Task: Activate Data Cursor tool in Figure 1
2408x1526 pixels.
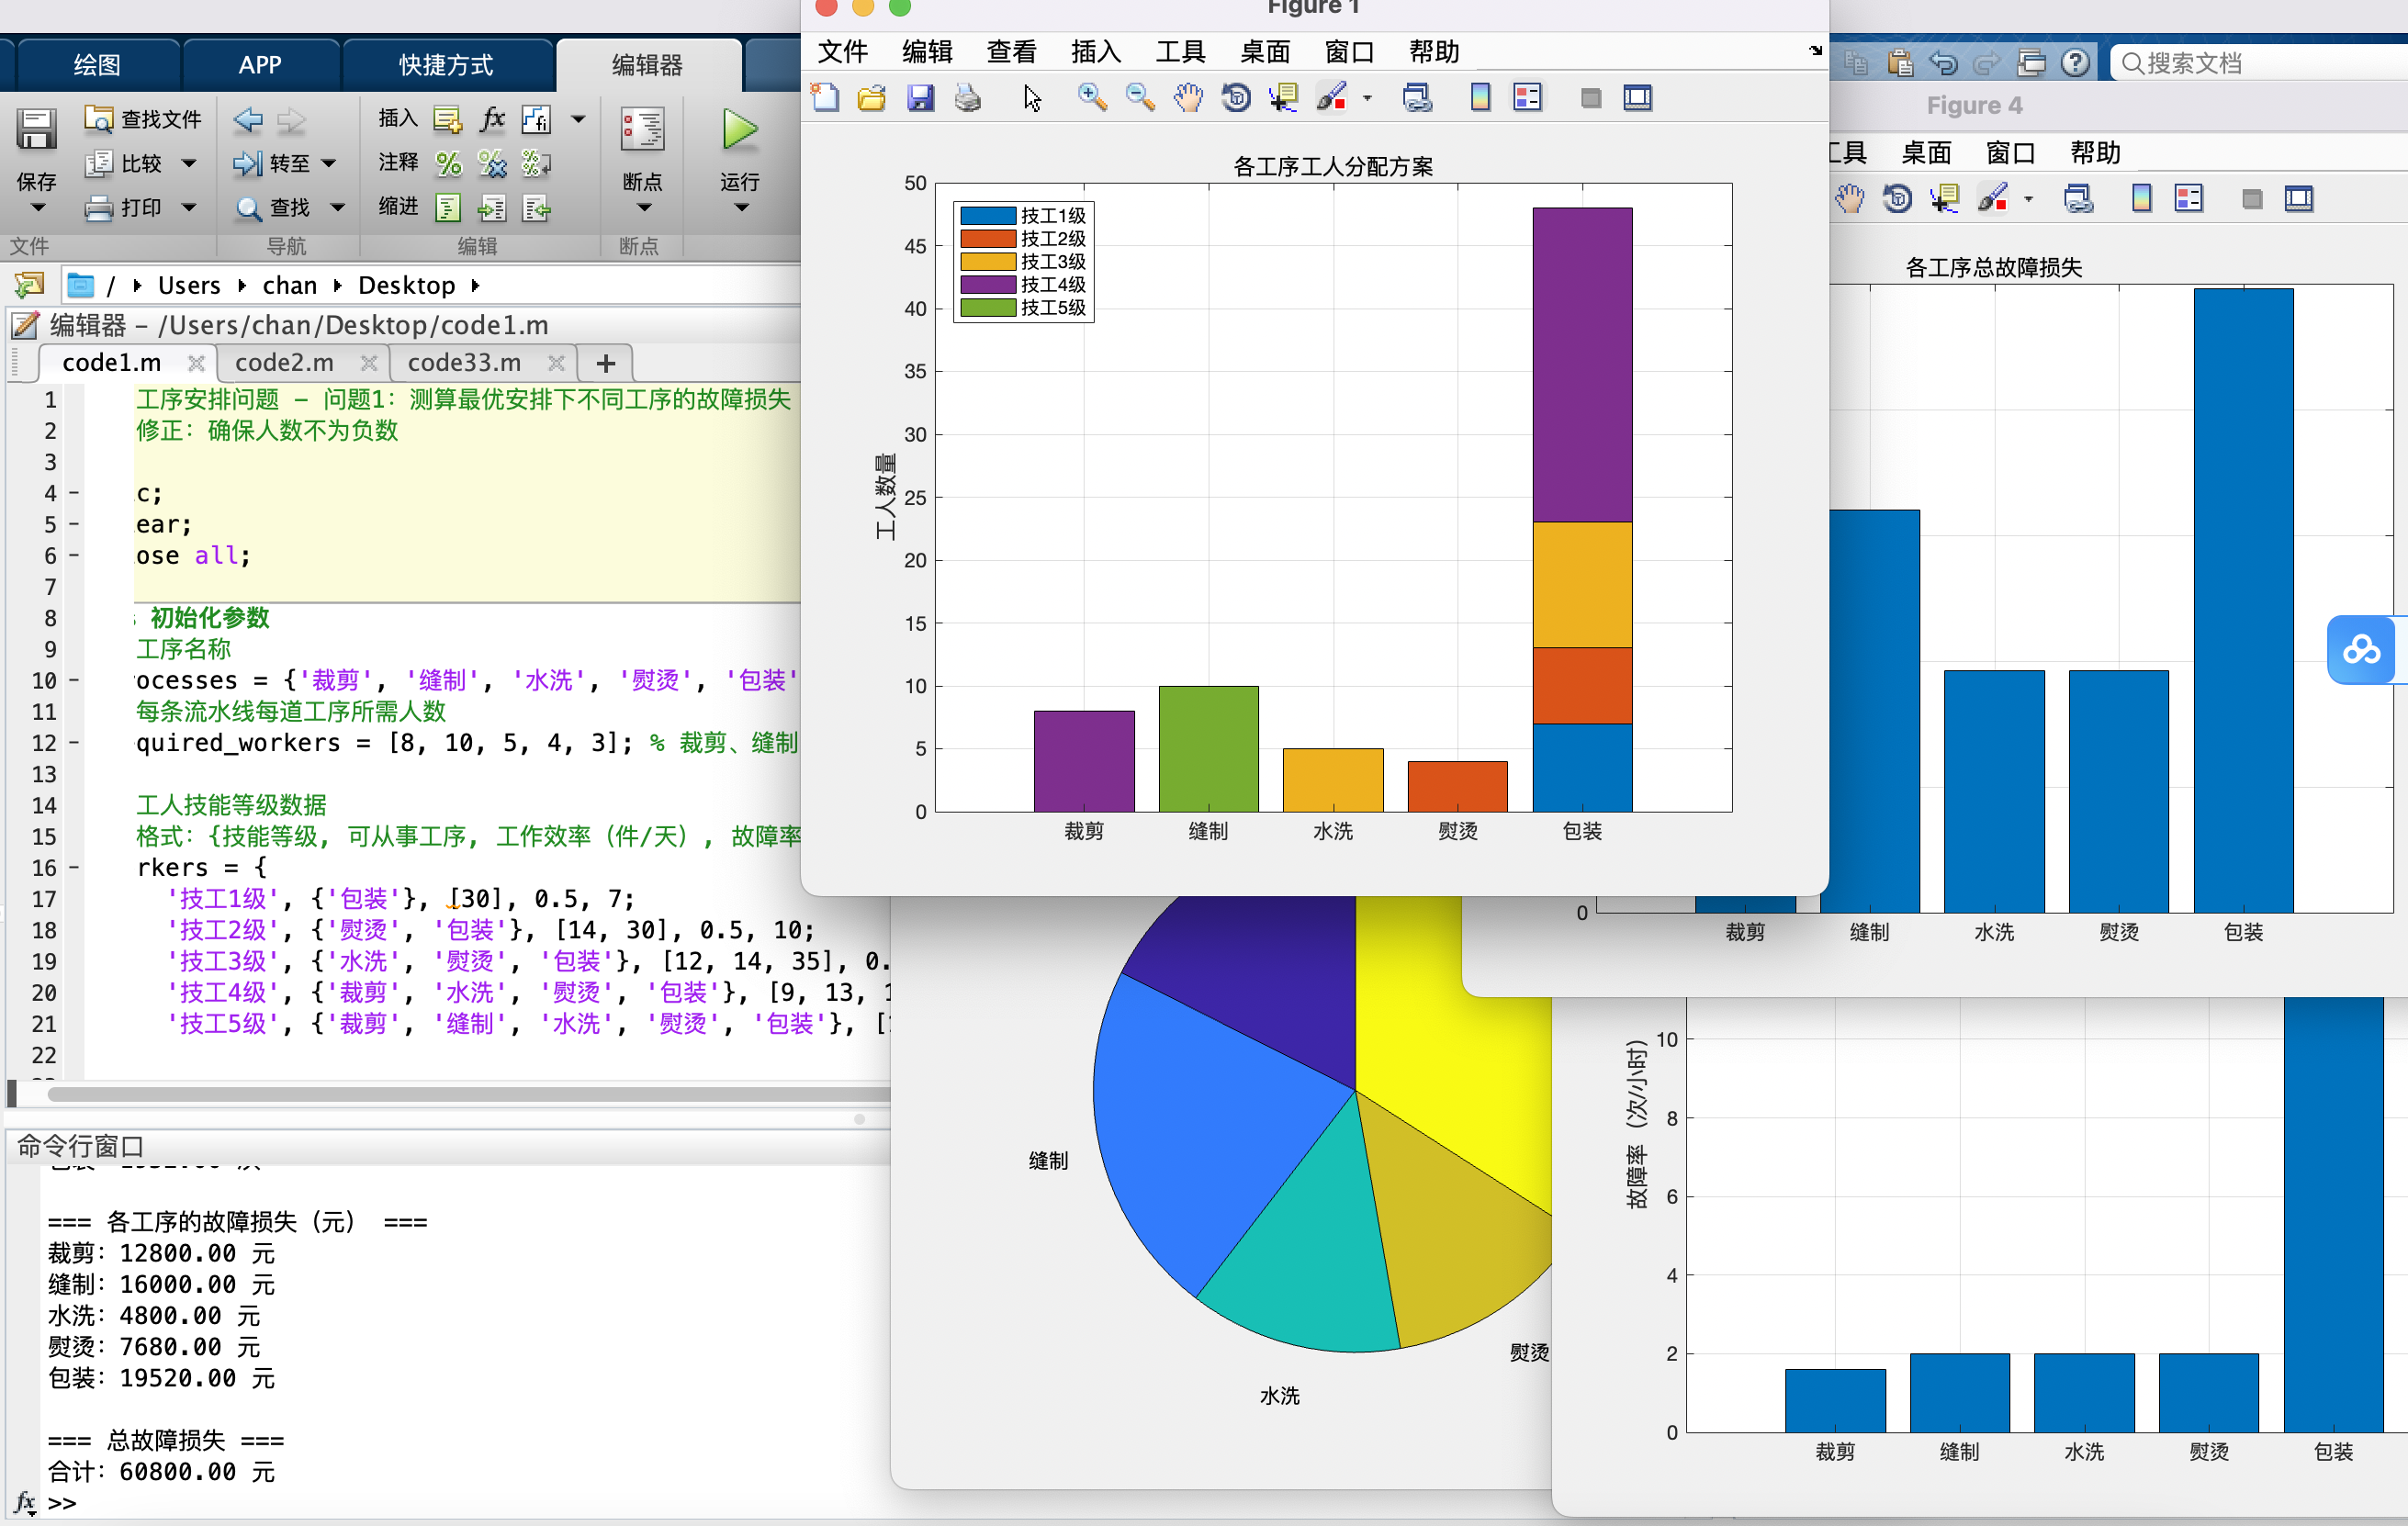Action: click(1283, 98)
